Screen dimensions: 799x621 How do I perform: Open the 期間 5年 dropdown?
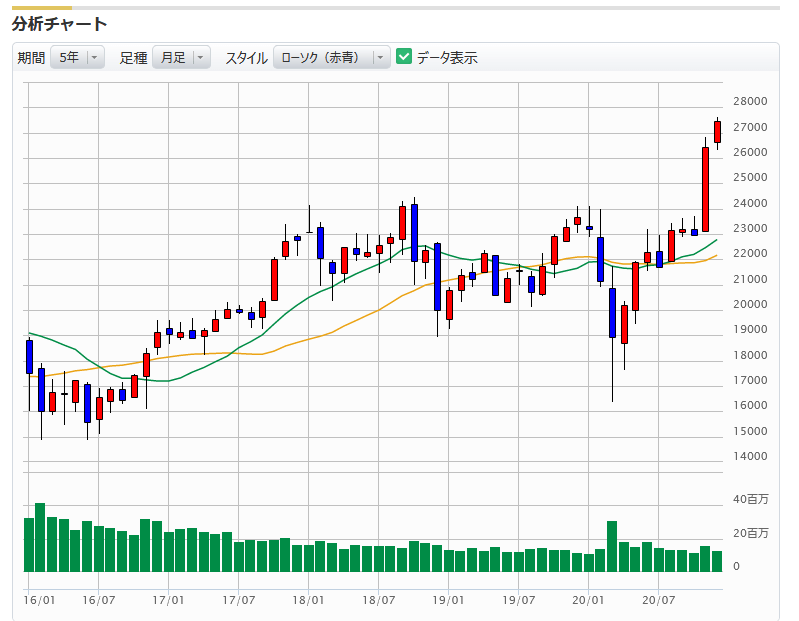point(77,58)
